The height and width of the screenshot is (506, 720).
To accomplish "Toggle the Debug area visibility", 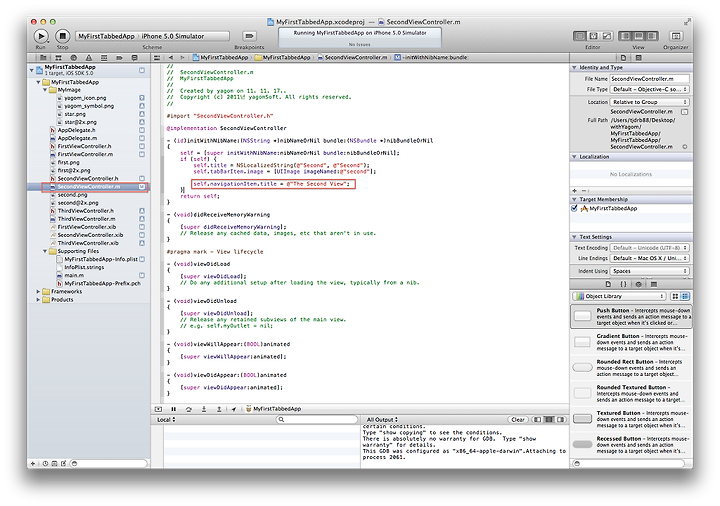I will click(638, 36).
